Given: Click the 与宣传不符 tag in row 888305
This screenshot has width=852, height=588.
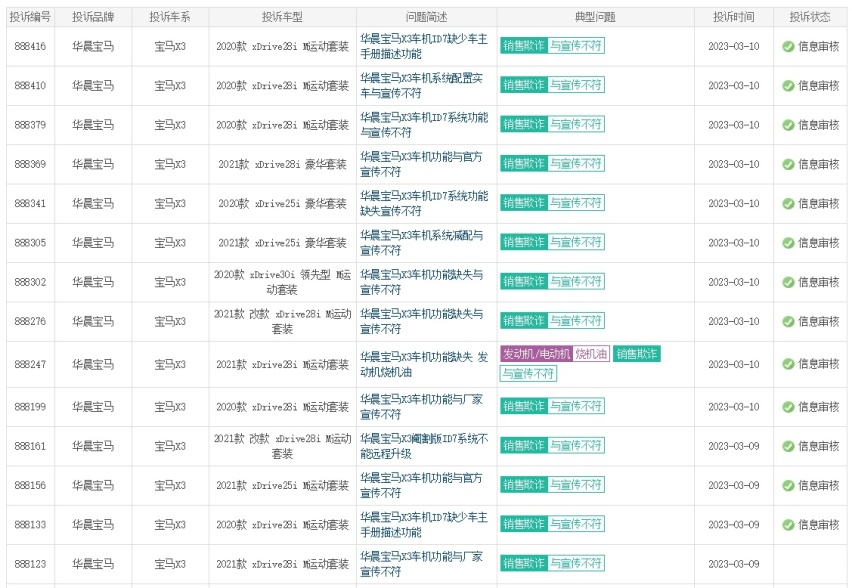Looking at the screenshot, I should click(x=575, y=242).
